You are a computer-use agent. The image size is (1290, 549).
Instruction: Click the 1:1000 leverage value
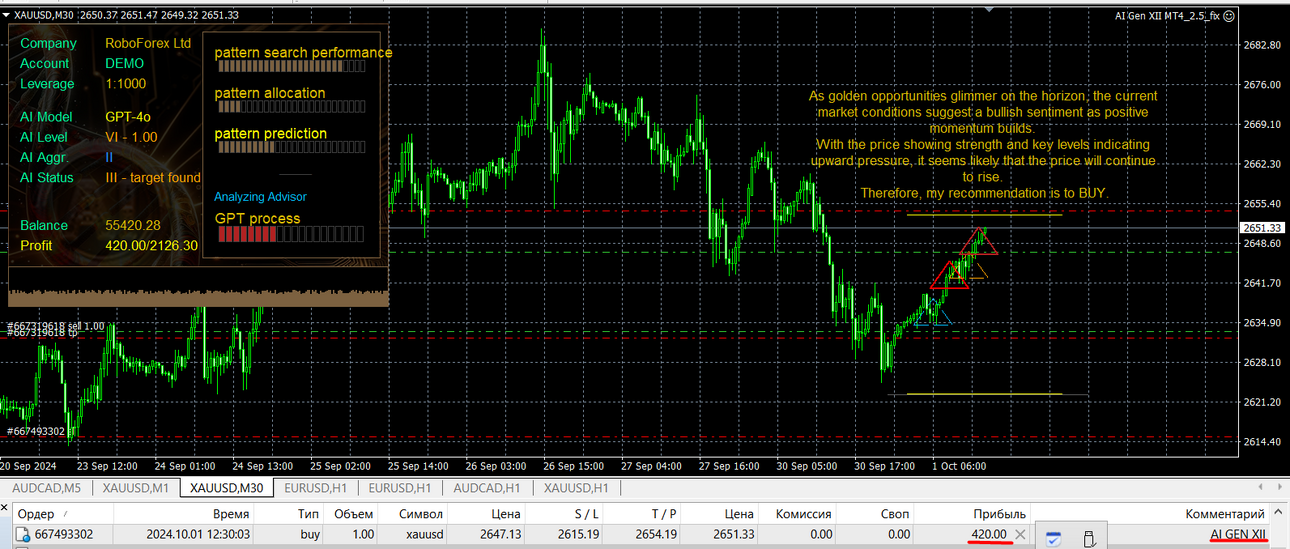[x=125, y=84]
